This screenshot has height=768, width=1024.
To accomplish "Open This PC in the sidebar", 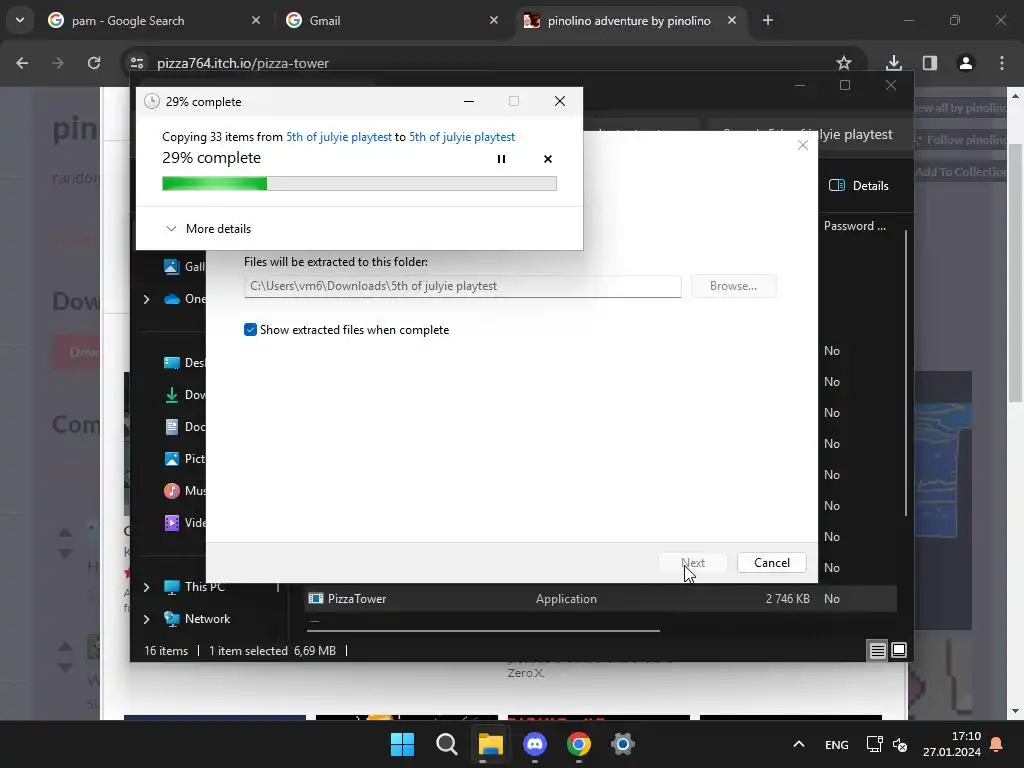I will pyautogui.click(x=194, y=587).
